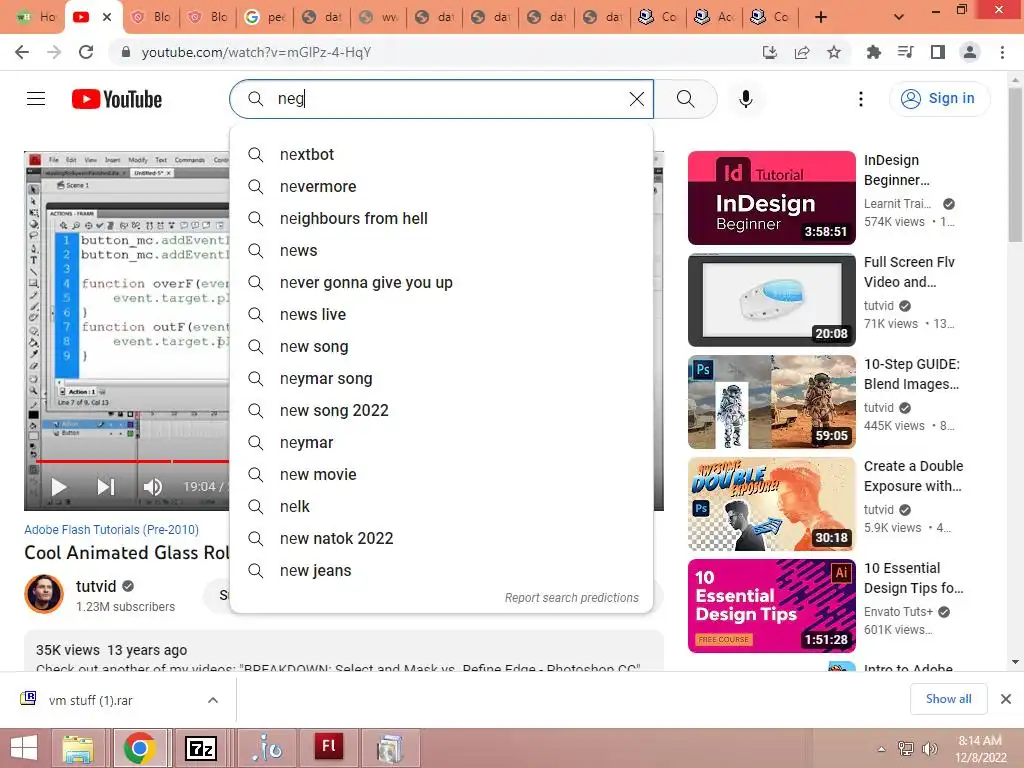
Task: Select suggestion 'neighbours from hell'
Action: (x=441, y=219)
